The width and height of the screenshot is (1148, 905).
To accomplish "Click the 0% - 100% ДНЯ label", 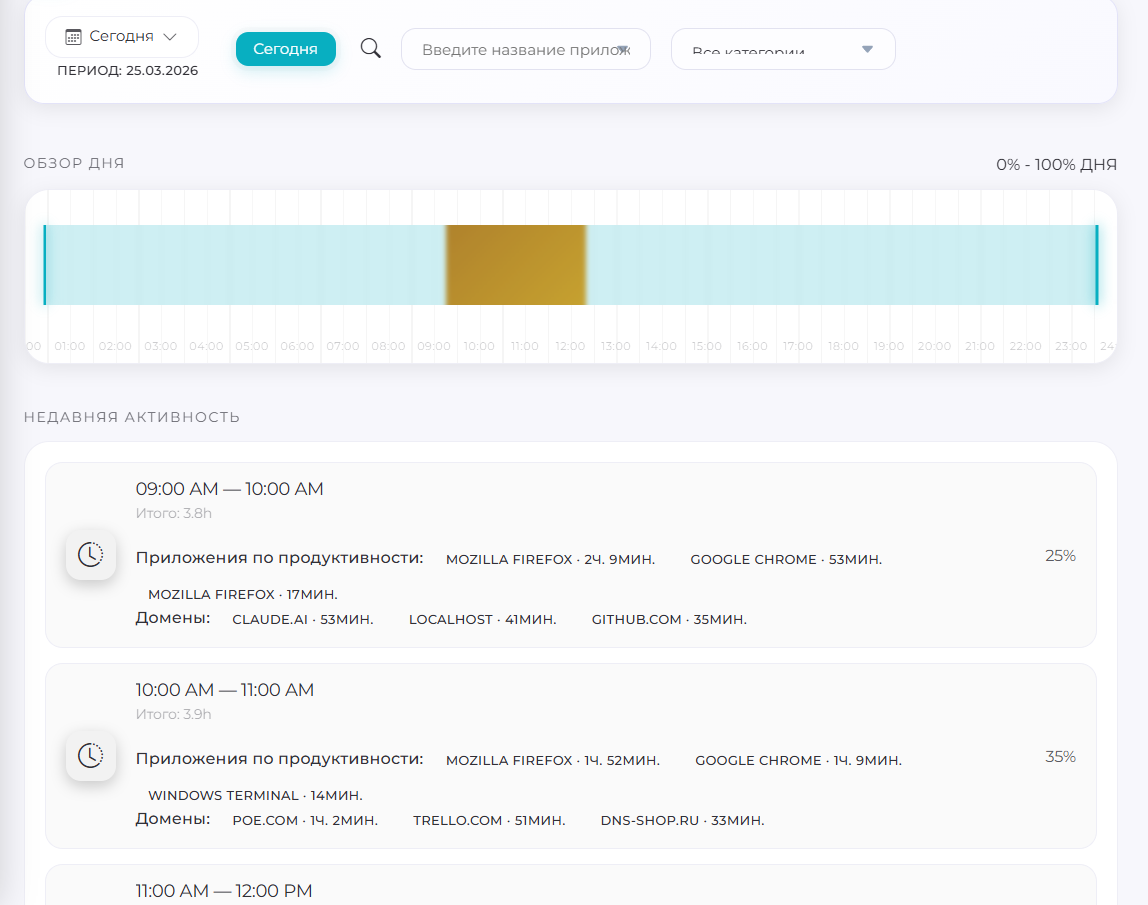I will tap(1056, 165).
